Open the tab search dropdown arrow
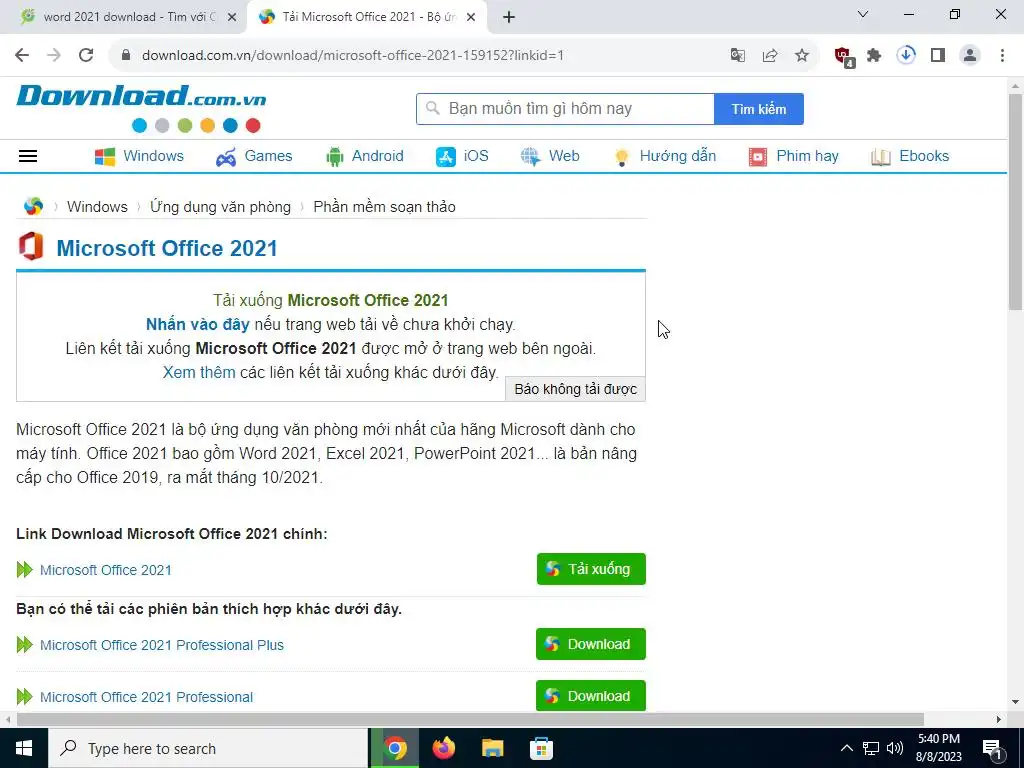 pos(863,14)
